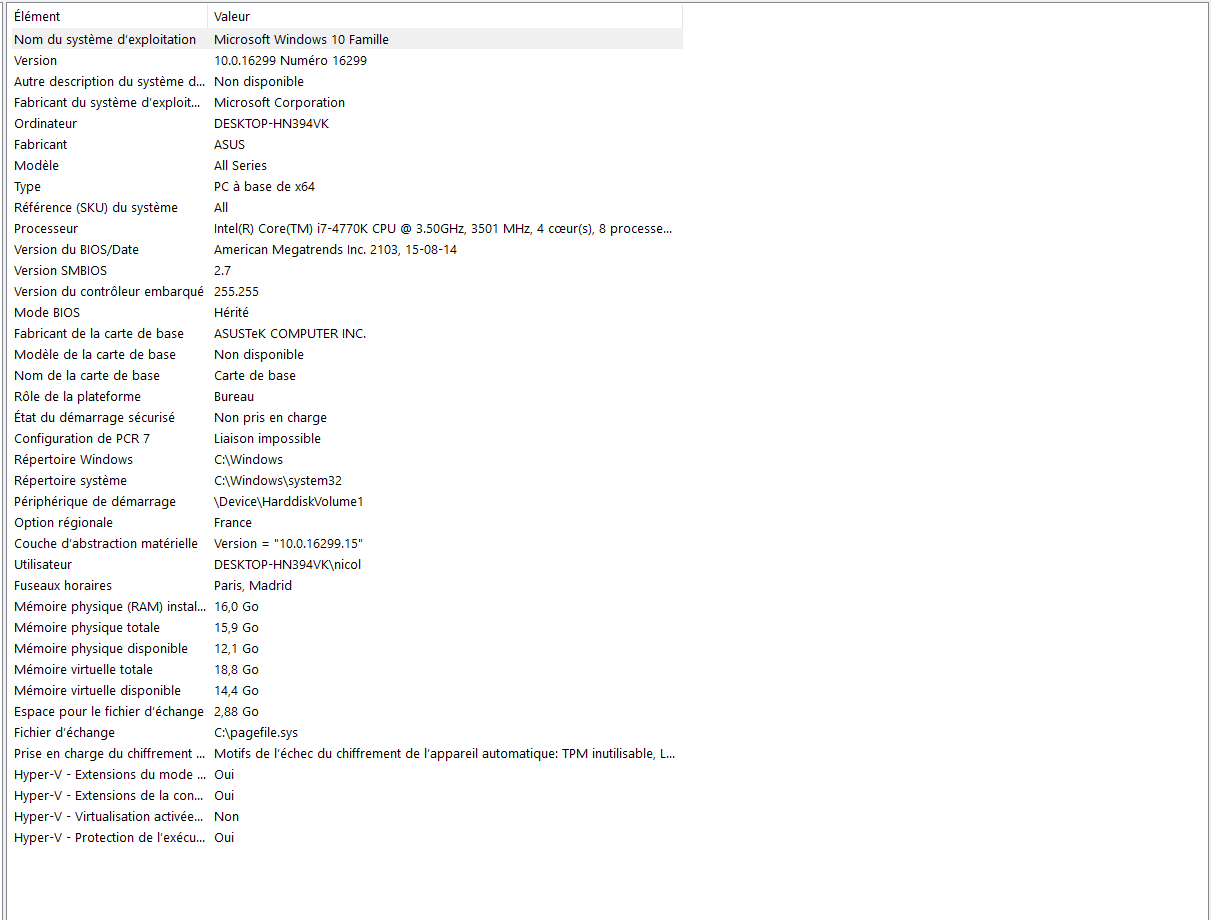This screenshot has height=920, width=1211.
Task: Select the Fuseaux horaires Paris, Madrid row
Action: pos(346,585)
